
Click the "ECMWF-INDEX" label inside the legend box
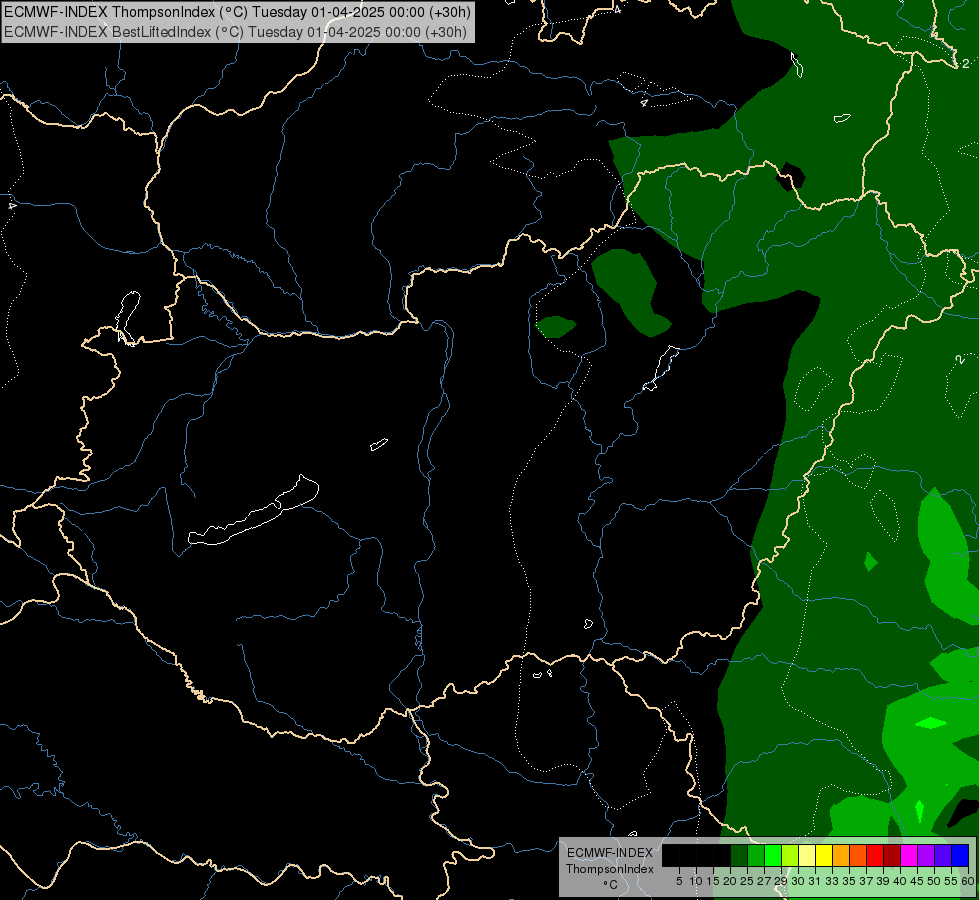click(x=610, y=853)
